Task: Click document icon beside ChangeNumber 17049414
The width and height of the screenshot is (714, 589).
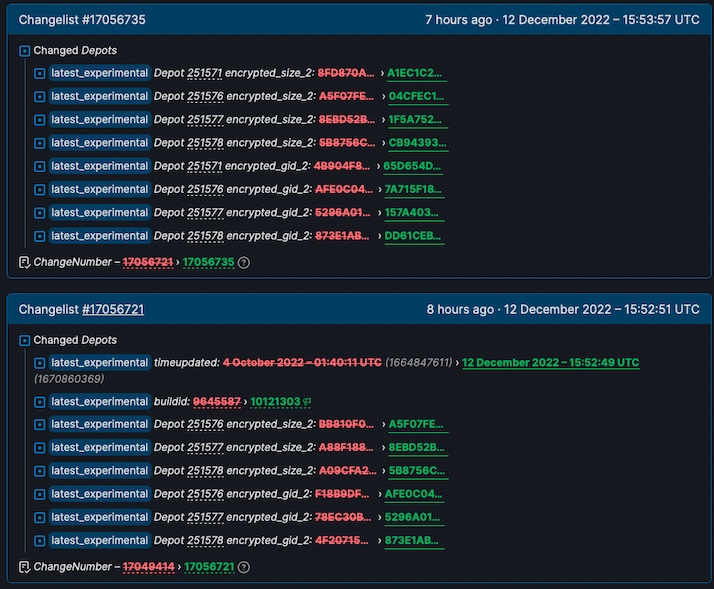Action: tap(24, 567)
